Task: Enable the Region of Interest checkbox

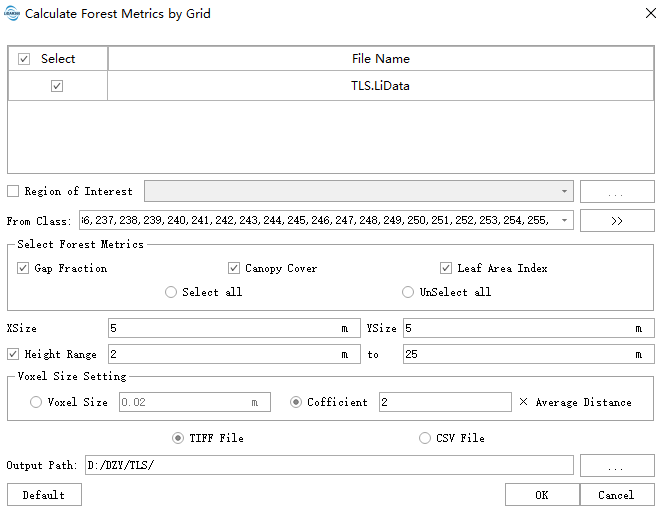Action: click(x=14, y=191)
